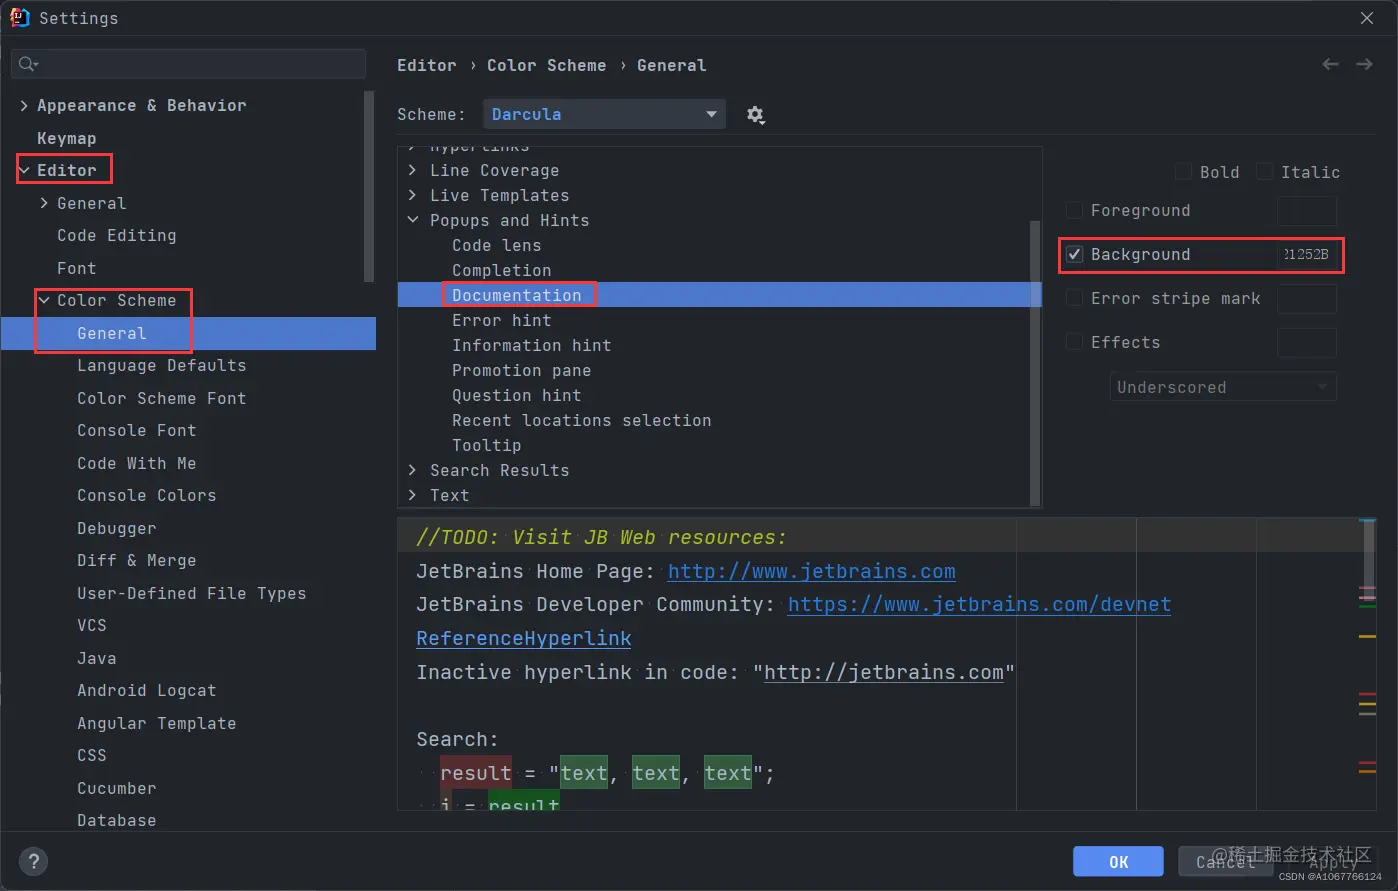This screenshot has width=1398, height=891.
Task: Enable the Bold checkbox
Action: coord(1183,171)
